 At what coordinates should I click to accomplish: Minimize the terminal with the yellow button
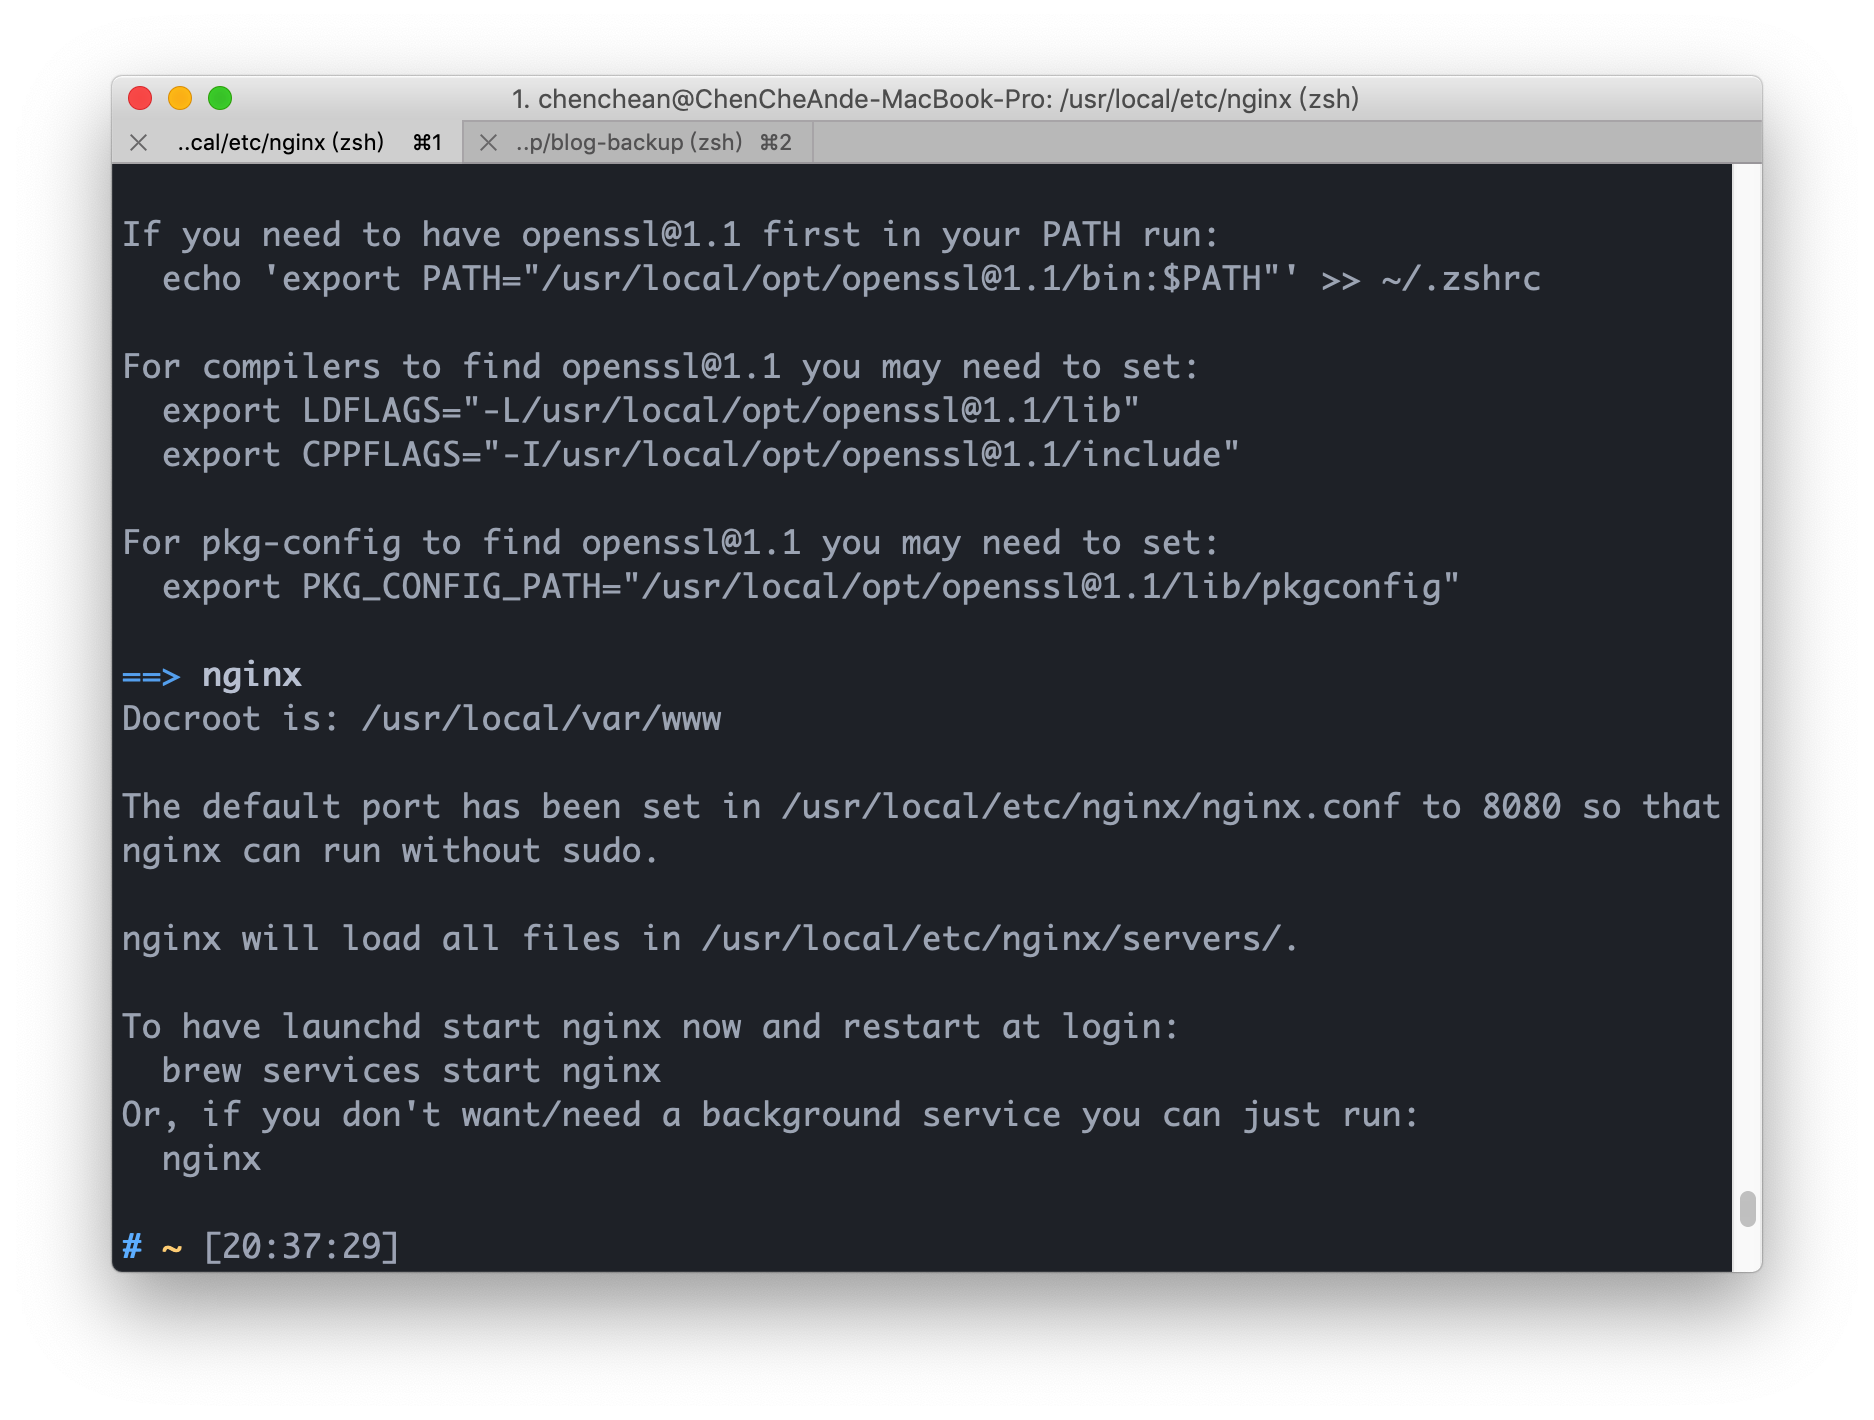pyautogui.click(x=180, y=98)
